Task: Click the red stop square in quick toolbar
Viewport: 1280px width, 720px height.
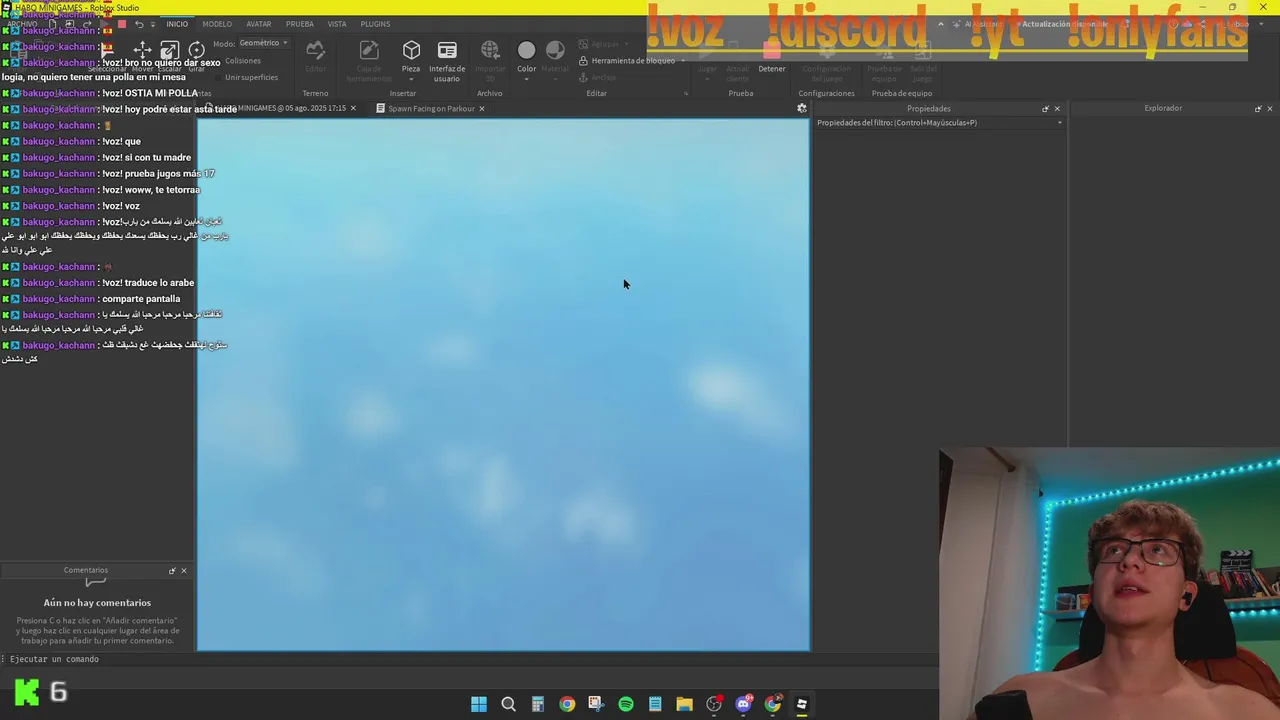Action: click(122, 24)
